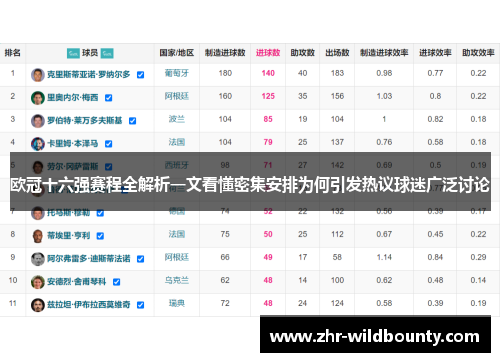Viewport: 500px width, 362px height.
Task: Toggle checkbox beside 安德烈·舍甫琴科
Action: click(117, 282)
